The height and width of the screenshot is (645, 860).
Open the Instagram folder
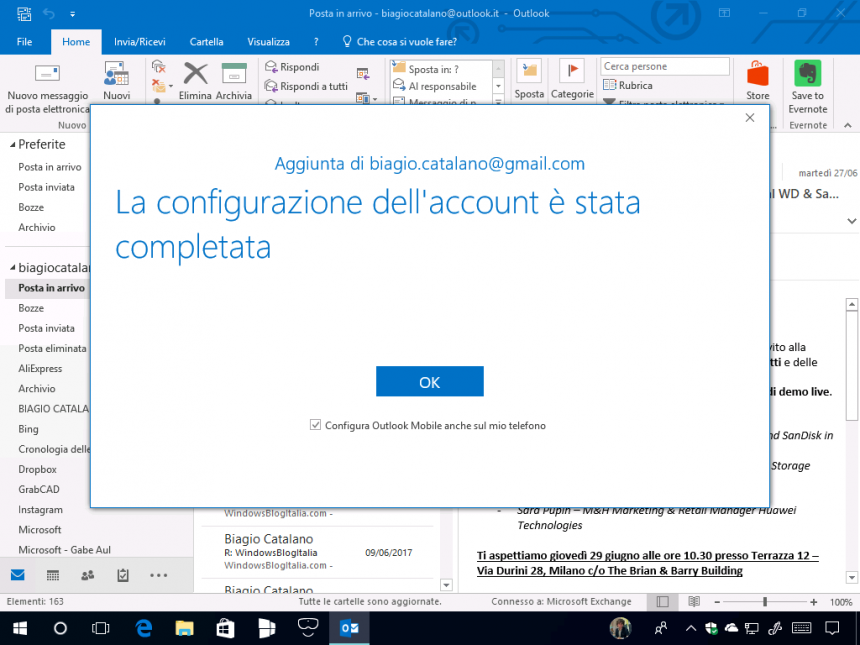coord(40,510)
